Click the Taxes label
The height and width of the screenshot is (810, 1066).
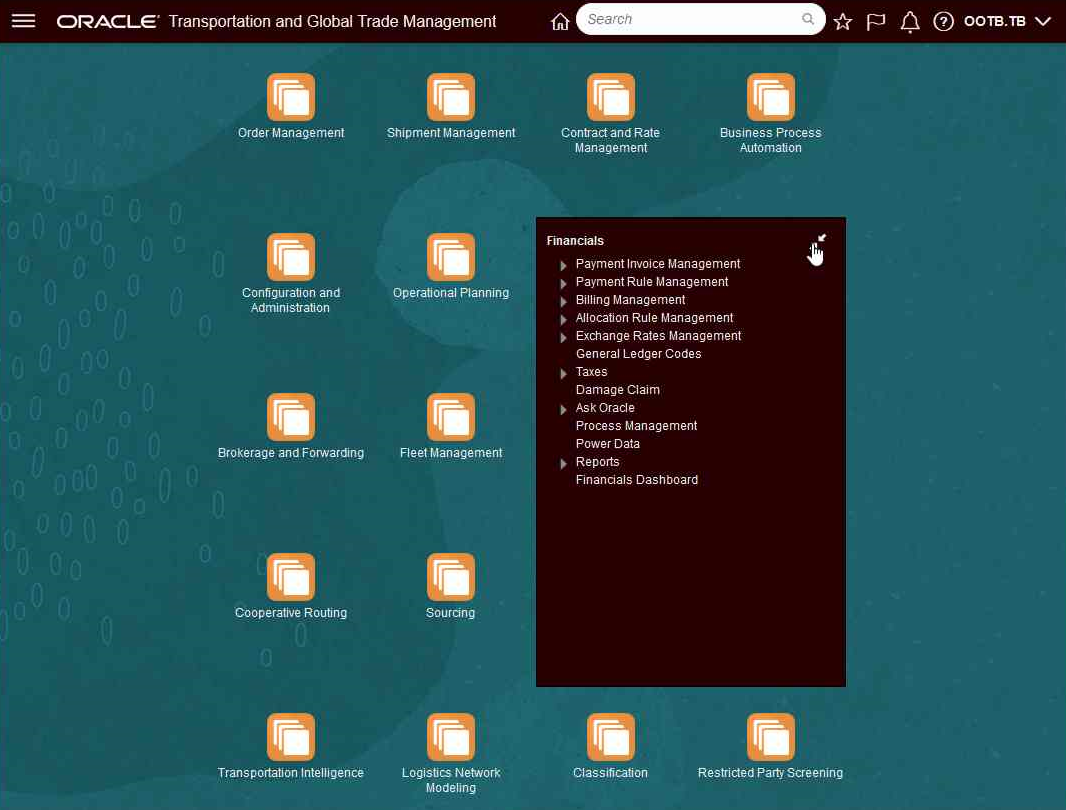tap(591, 372)
